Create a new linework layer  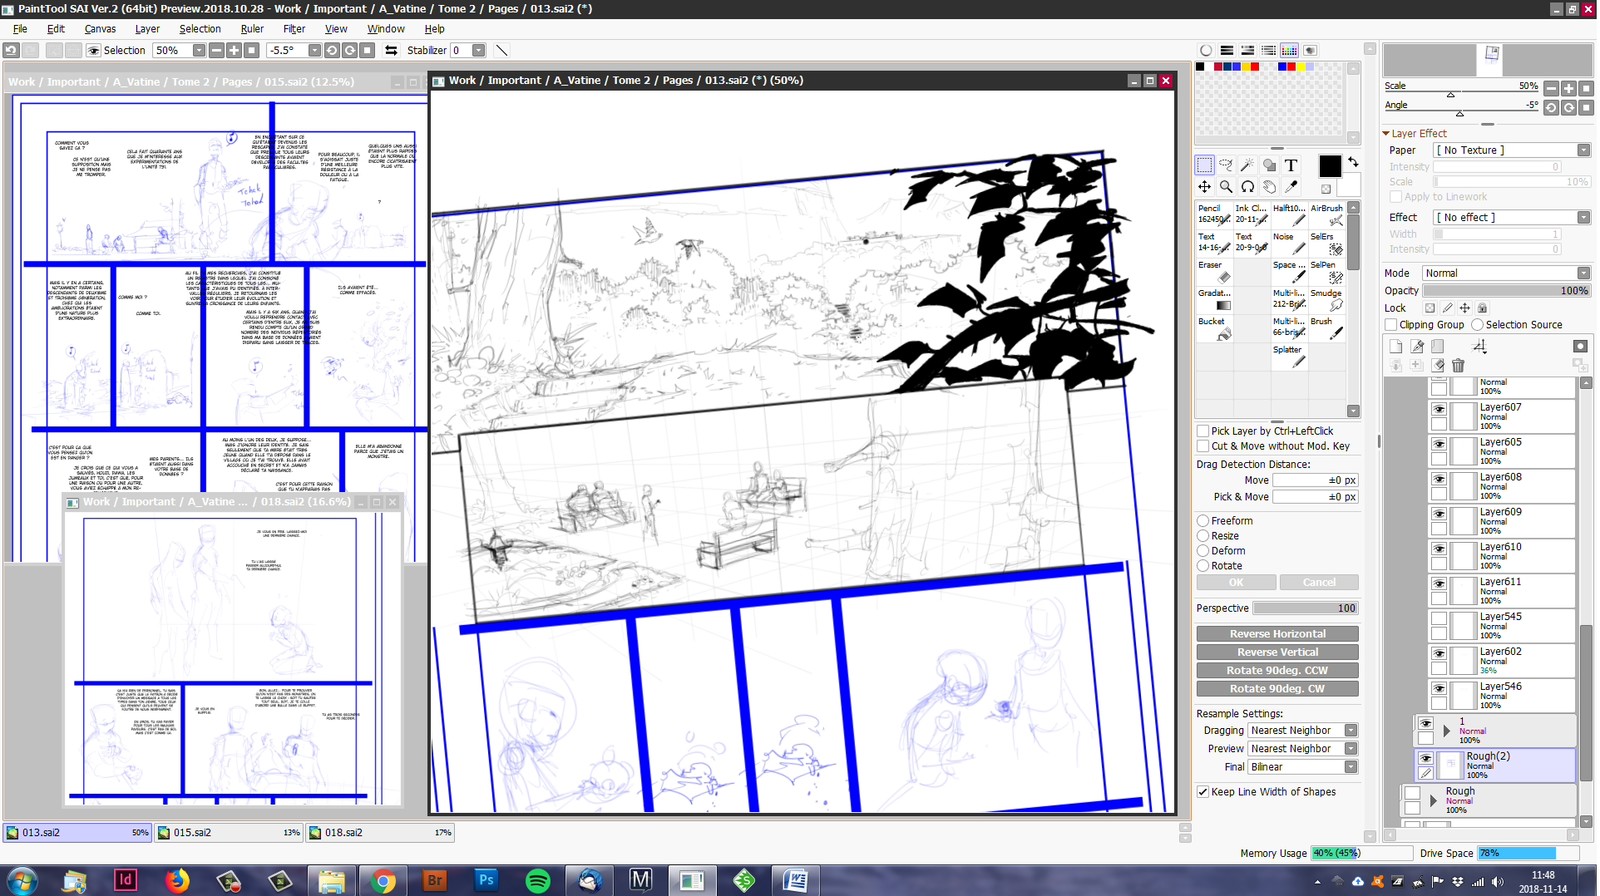(1417, 346)
